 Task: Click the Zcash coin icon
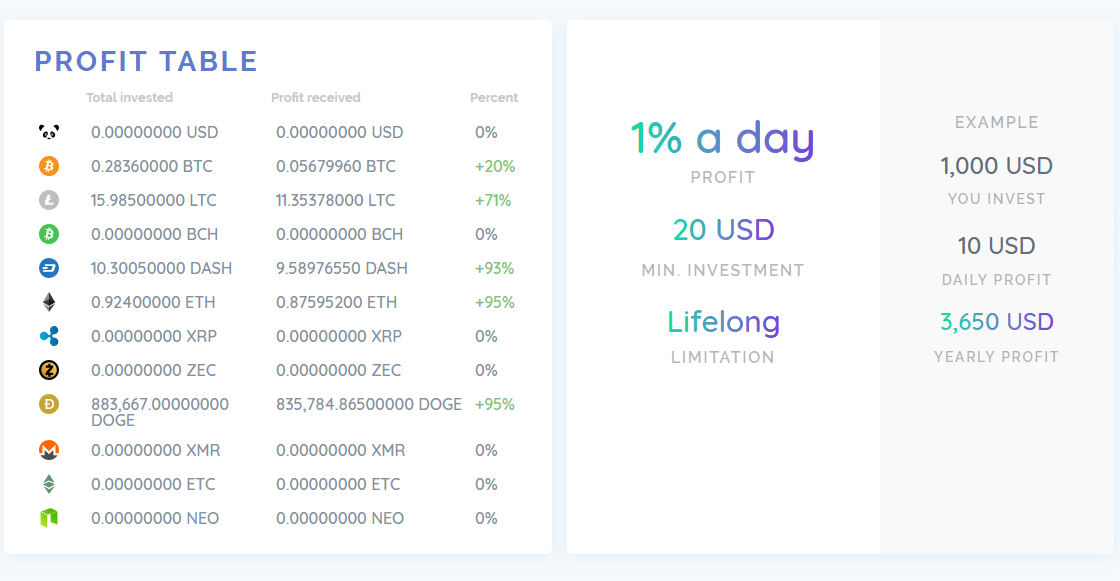49,370
